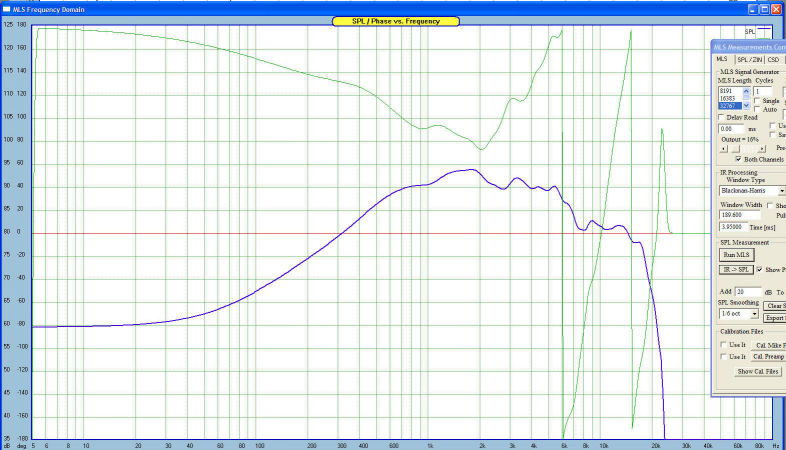Switch to the MLS tab
The image size is (786, 450).
(x=722, y=59)
